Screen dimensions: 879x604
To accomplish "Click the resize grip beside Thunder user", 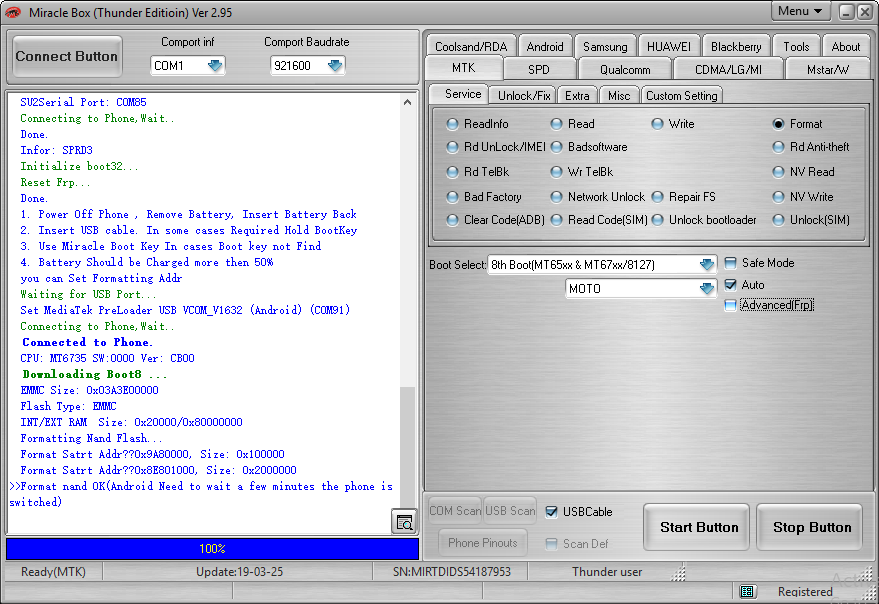I will (678, 573).
